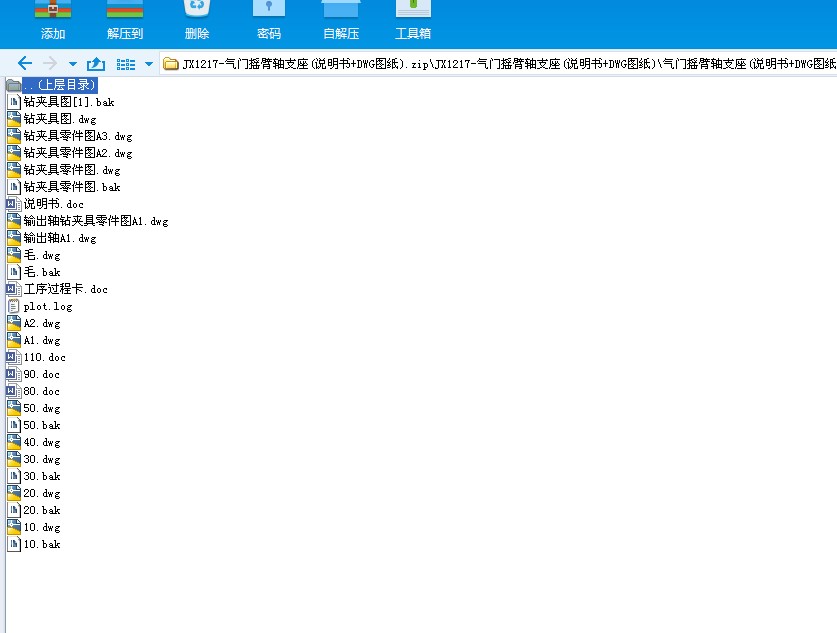Click the 解压到 (Extract to) icon

[x=124, y=20]
